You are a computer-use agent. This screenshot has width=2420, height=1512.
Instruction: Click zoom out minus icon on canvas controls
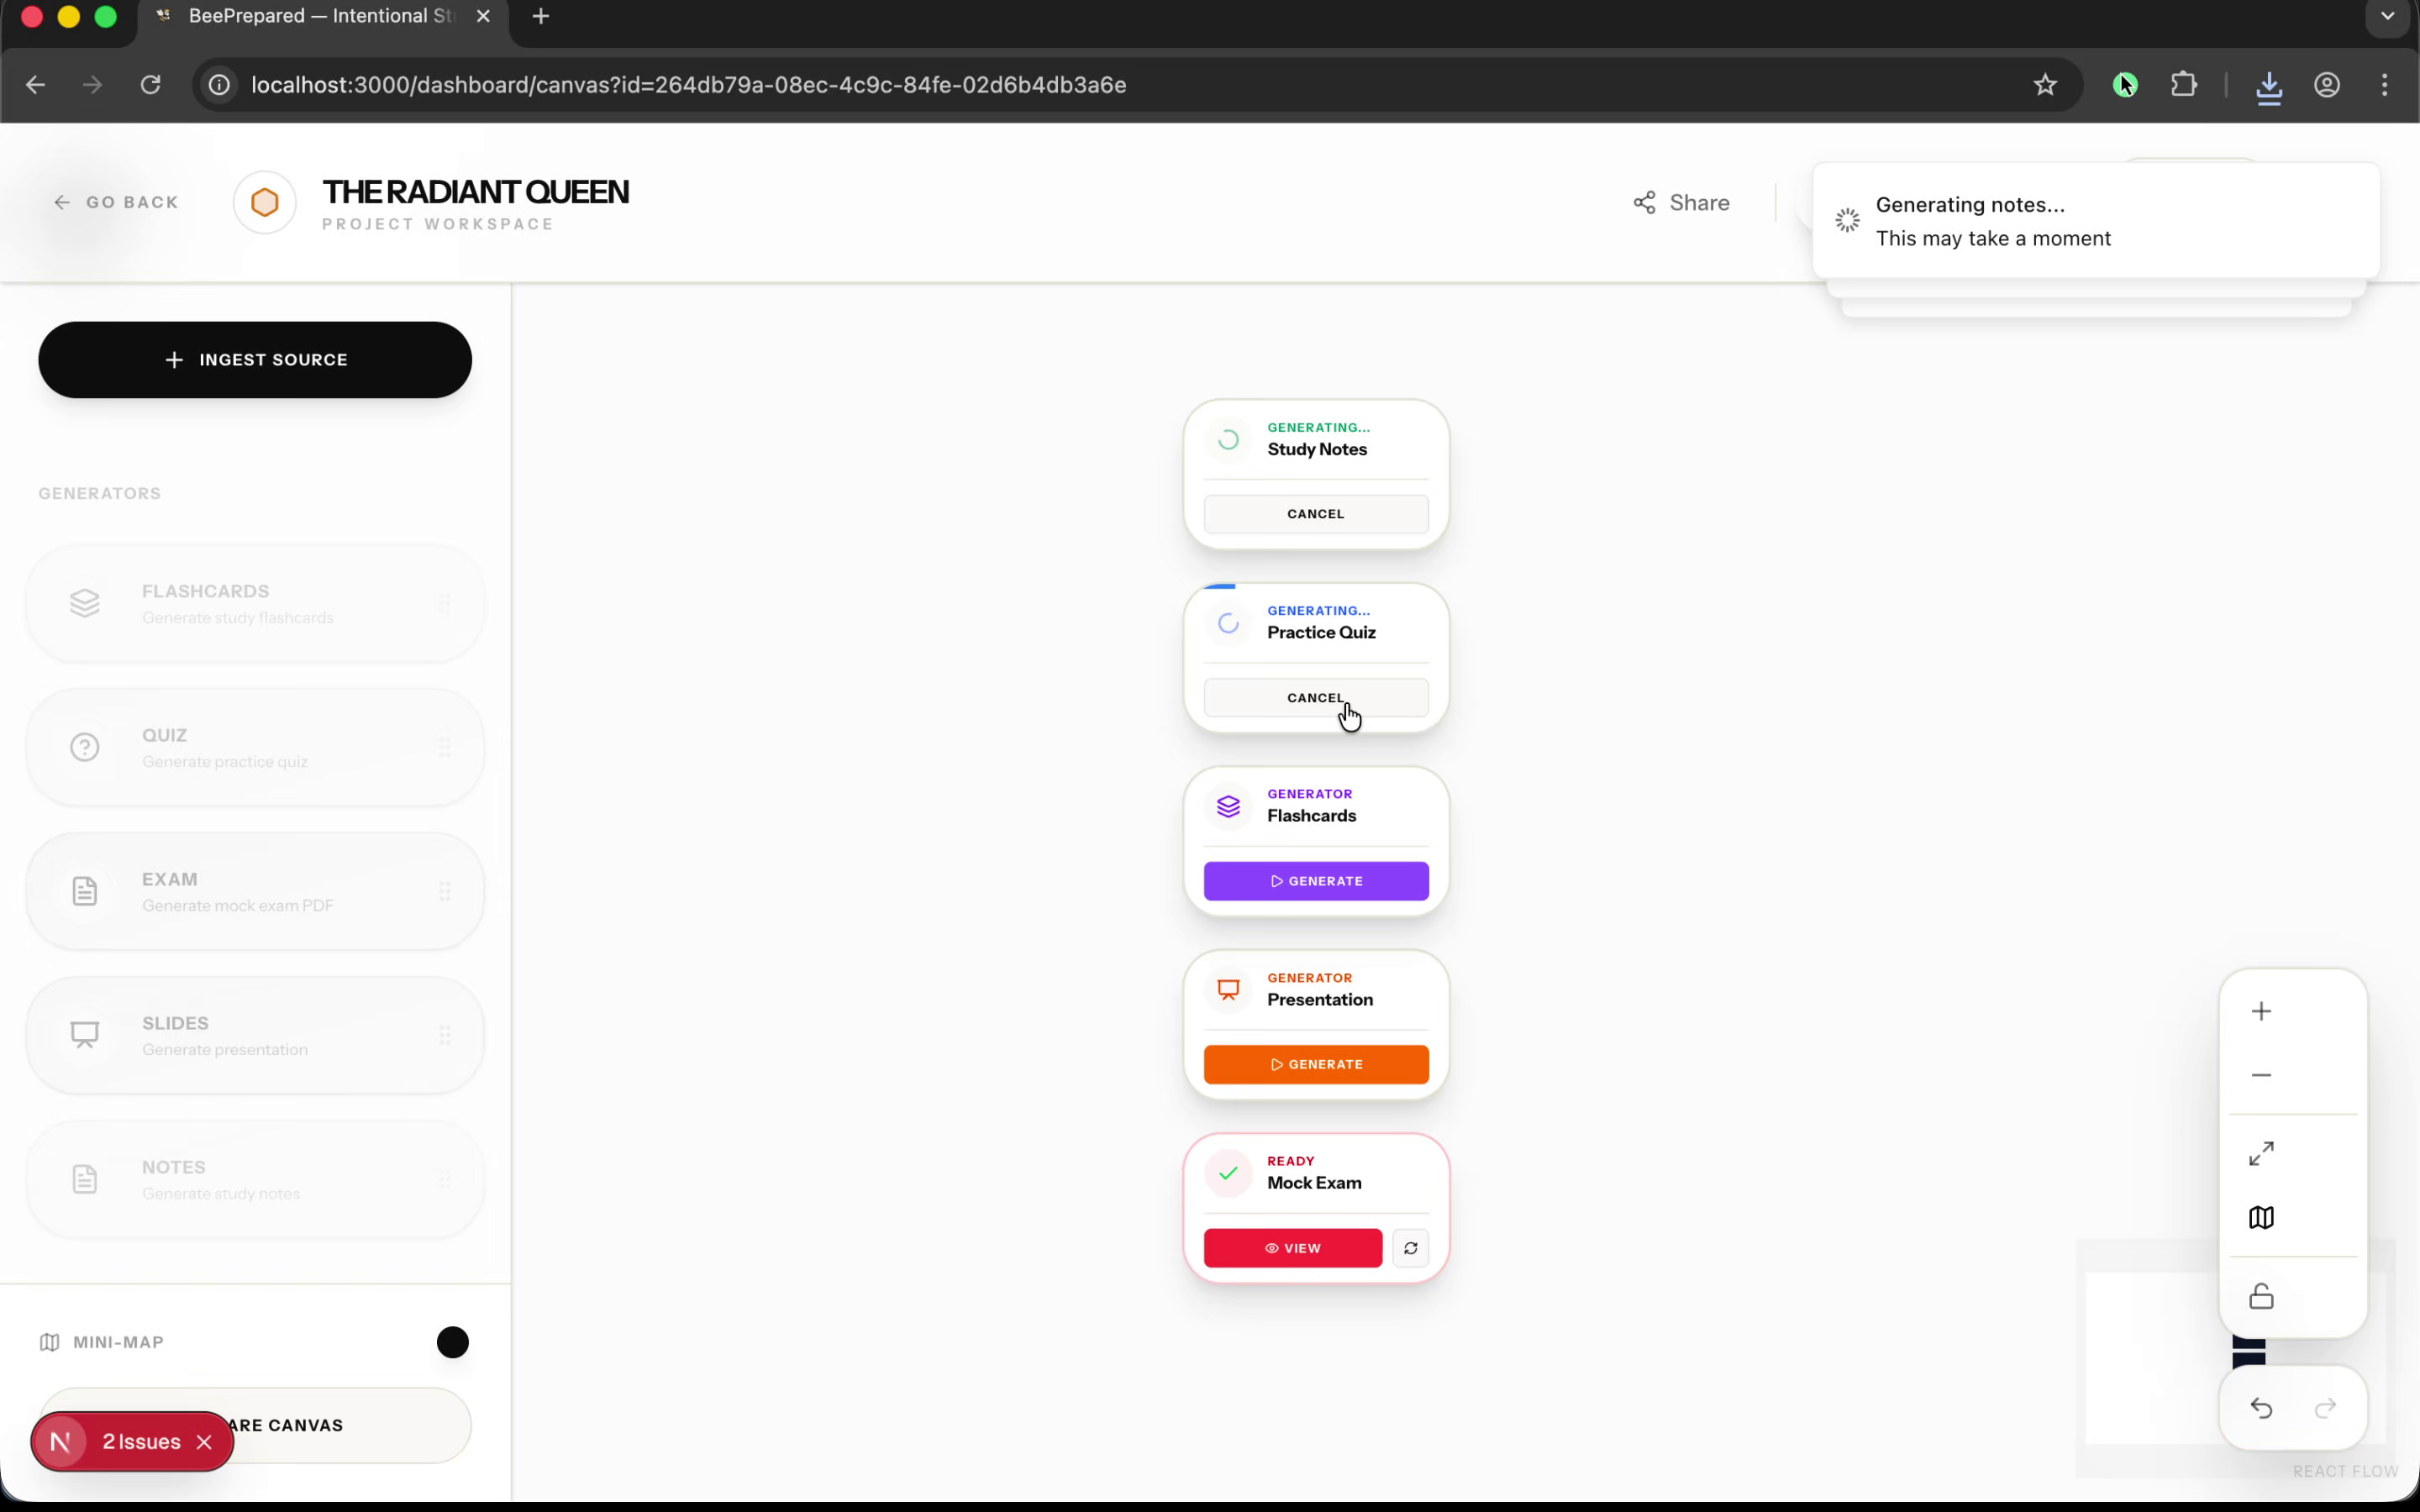pos(2260,1075)
